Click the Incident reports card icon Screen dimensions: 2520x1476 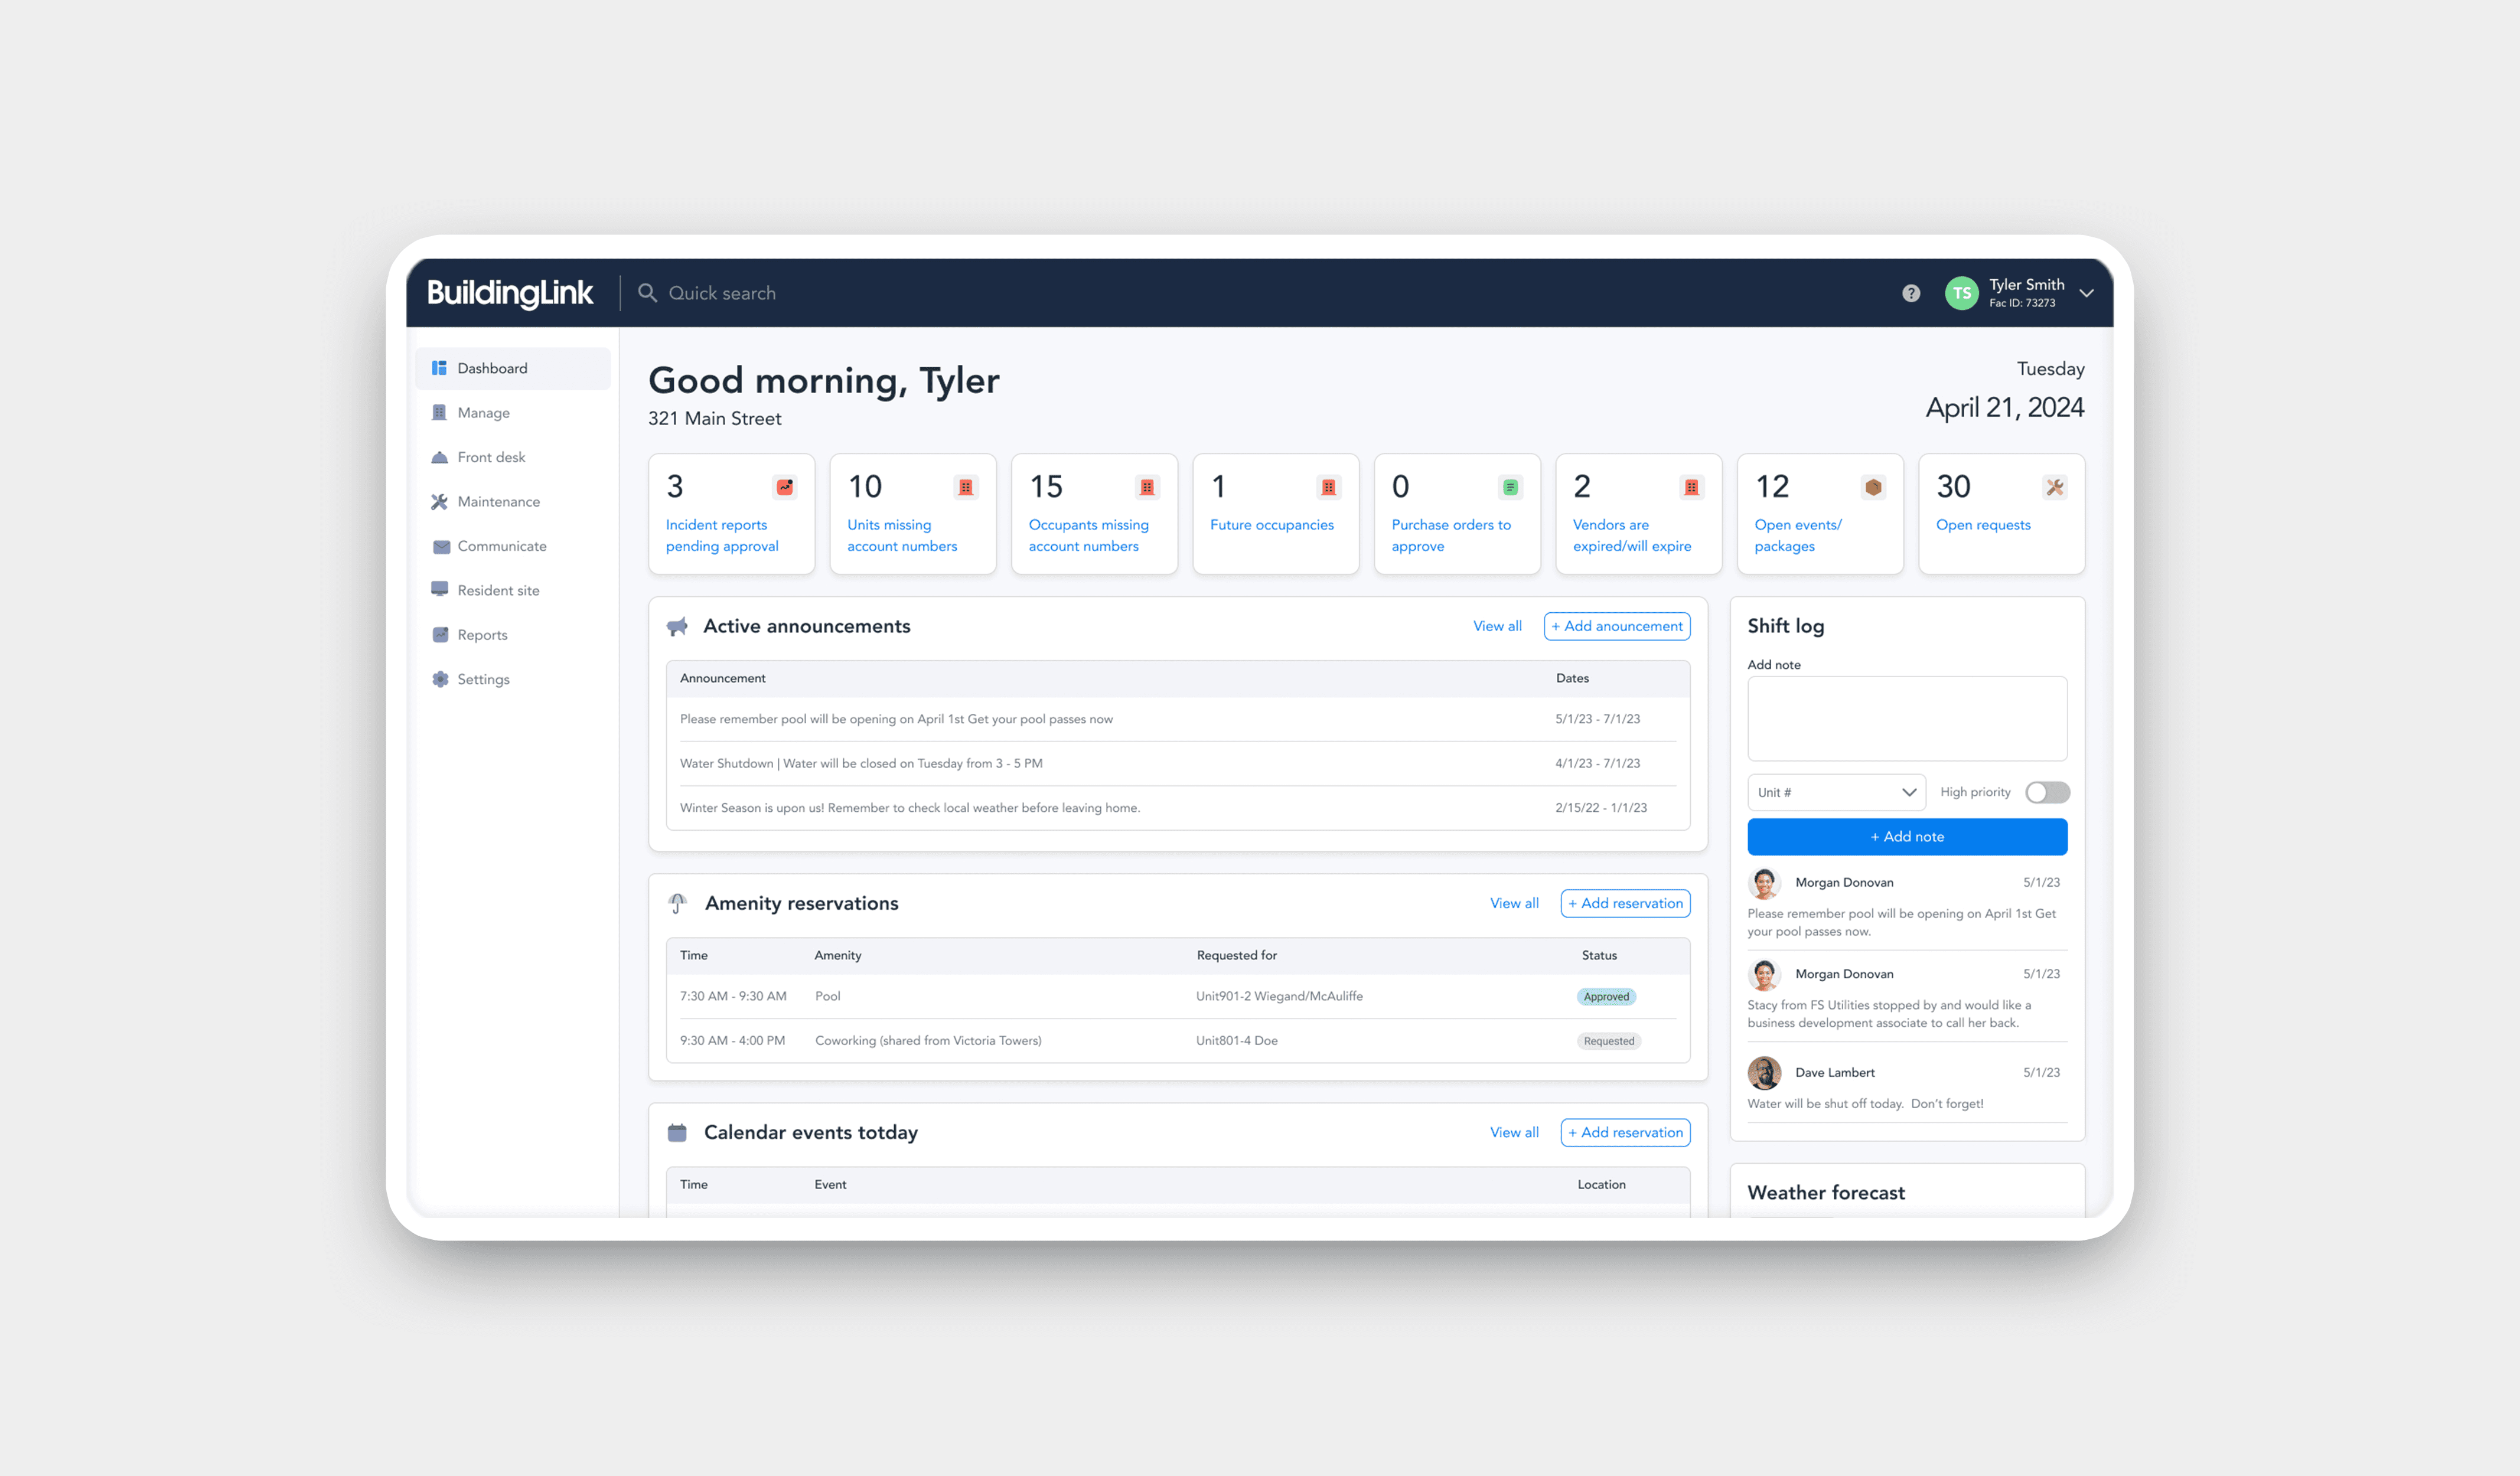coord(785,487)
